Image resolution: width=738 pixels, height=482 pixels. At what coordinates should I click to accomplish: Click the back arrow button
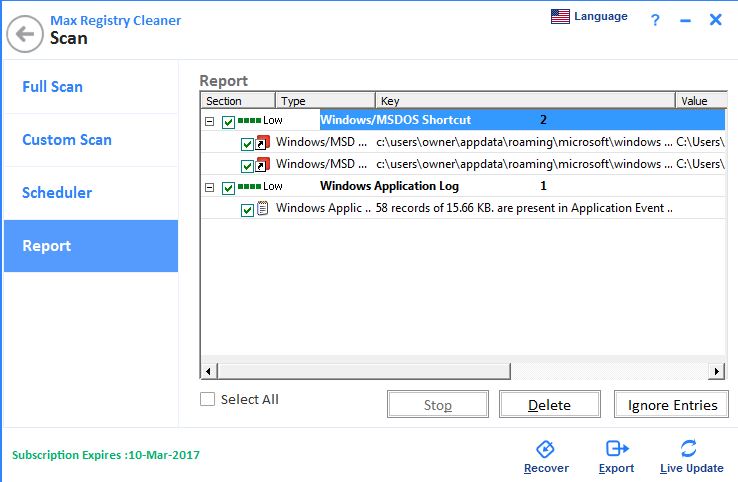click(x=25, y=34)
